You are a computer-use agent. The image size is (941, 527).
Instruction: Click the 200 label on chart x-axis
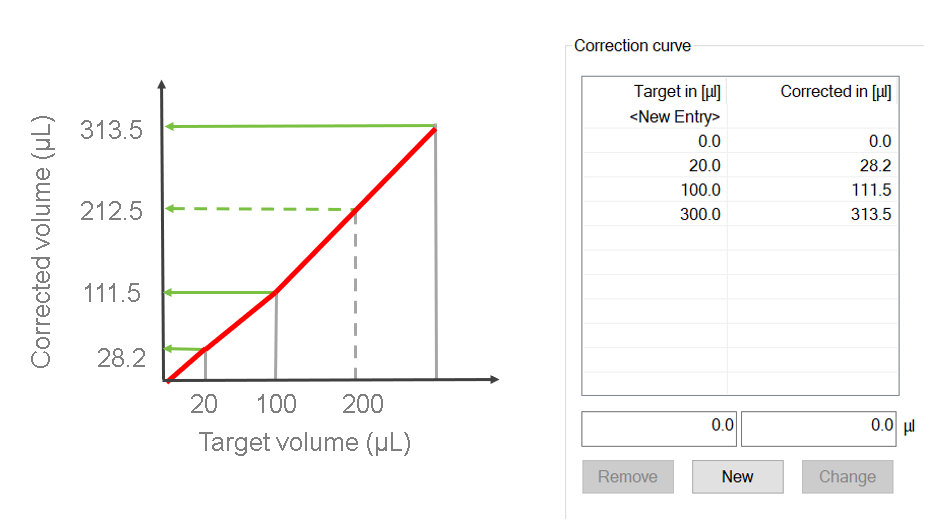[362, 403]
